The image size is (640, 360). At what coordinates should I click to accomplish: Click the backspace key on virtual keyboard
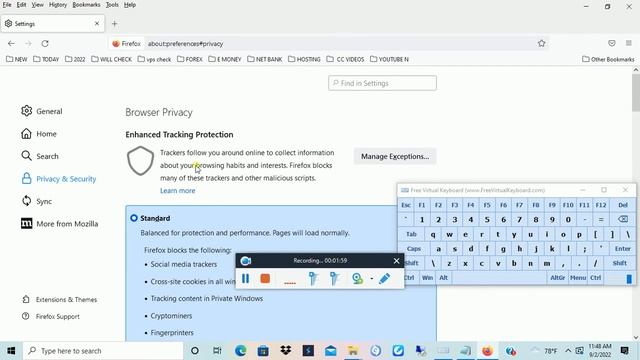click(623, 219)
